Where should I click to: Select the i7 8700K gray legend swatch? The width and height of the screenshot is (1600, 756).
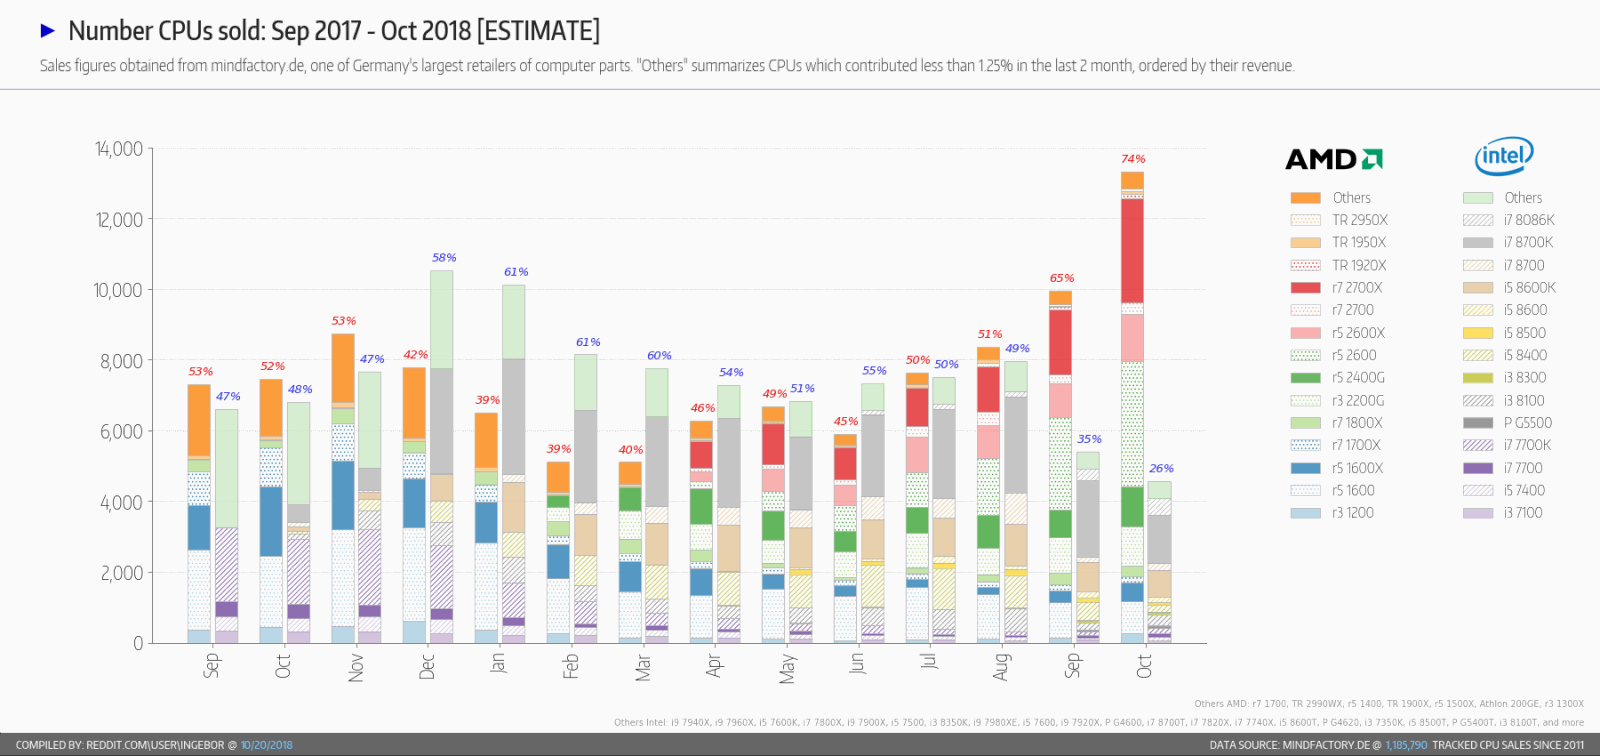click(1477, 243)
